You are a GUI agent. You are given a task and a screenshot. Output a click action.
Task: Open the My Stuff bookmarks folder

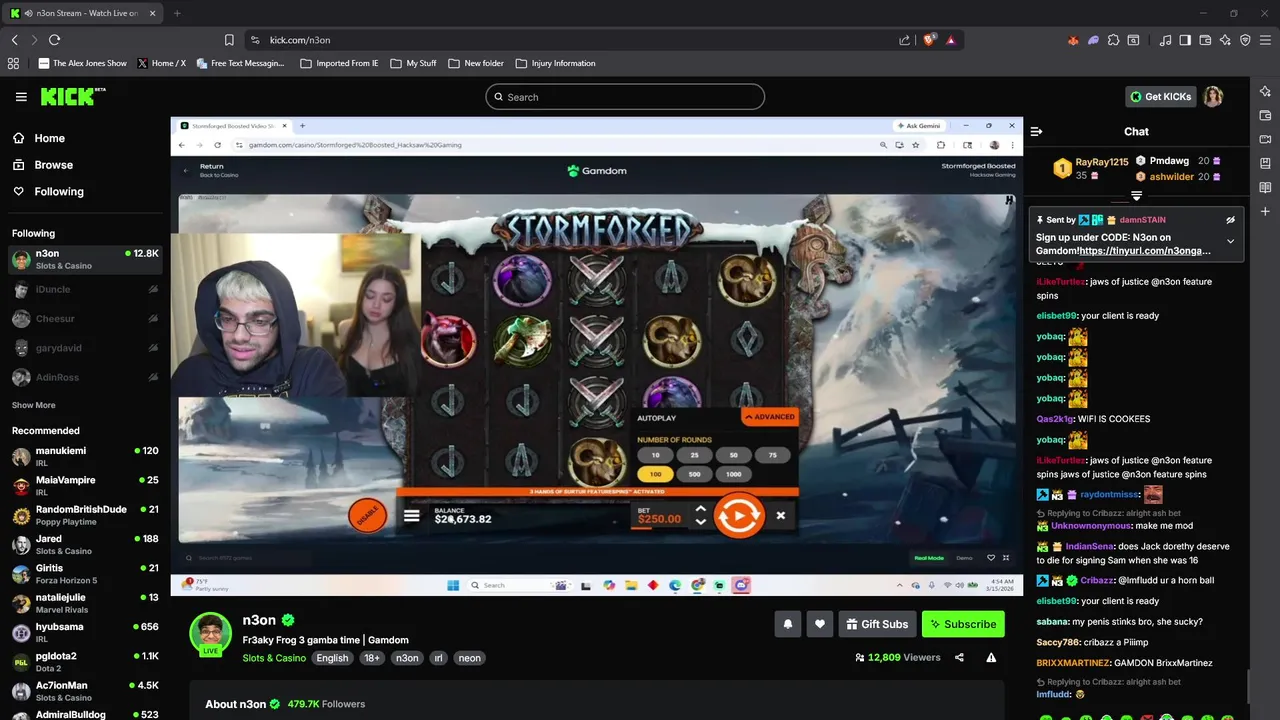click(413, 63)
